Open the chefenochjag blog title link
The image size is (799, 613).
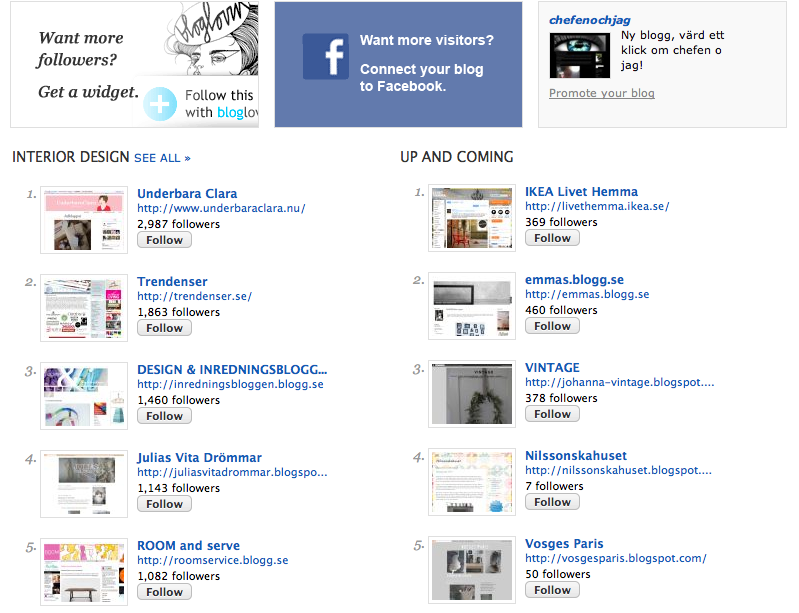[x=590, y=20]
